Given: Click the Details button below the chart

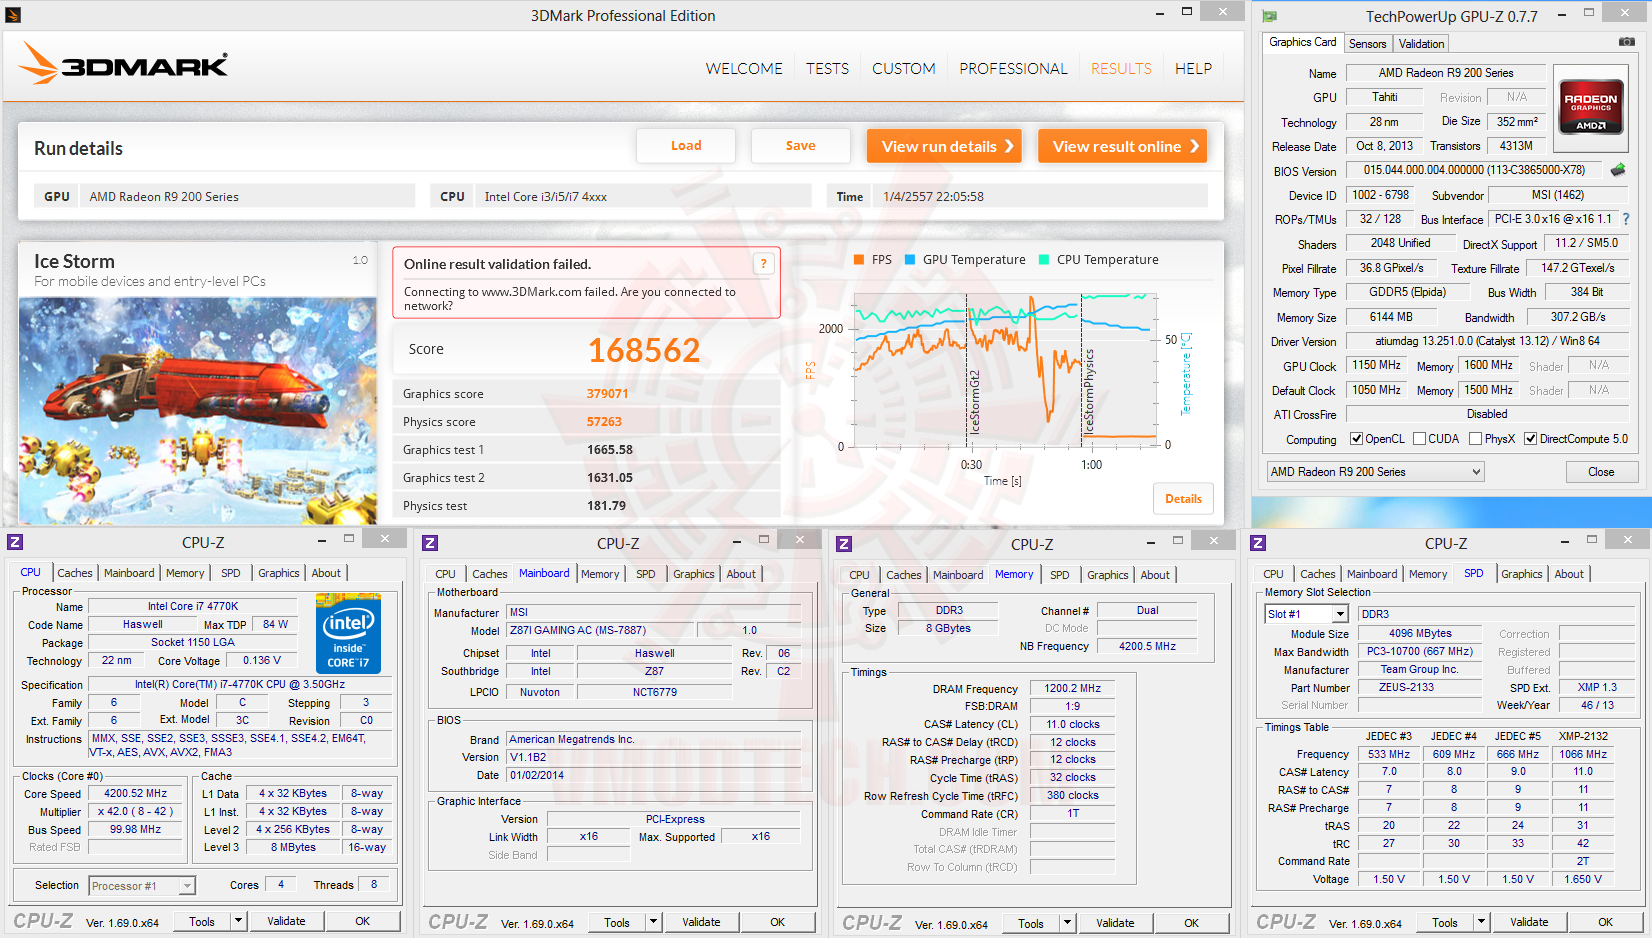Looking at the screenshot, I should [1183, 499].
